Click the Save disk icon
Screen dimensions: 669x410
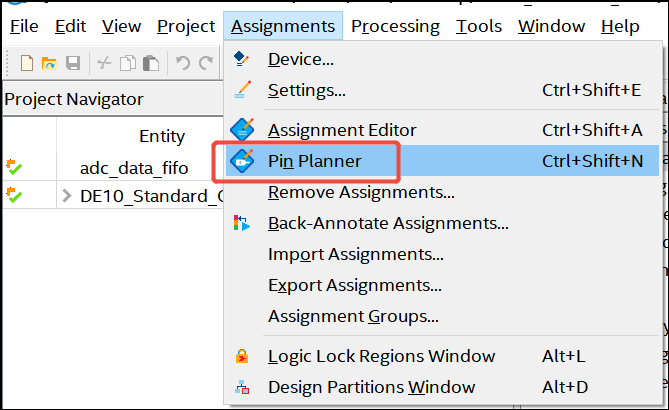(x=72, y=63)
